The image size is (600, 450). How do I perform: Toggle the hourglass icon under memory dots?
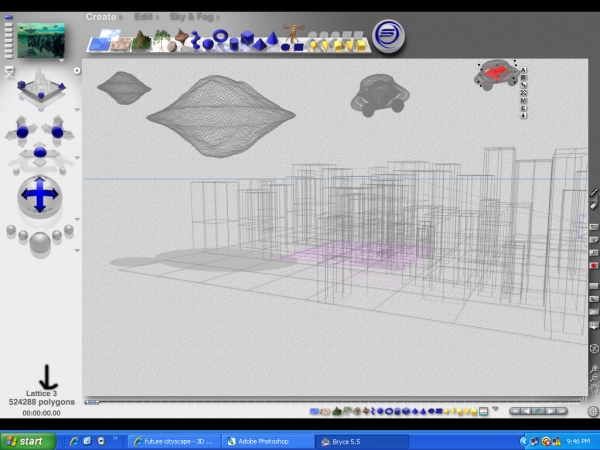tap(9, 72)
